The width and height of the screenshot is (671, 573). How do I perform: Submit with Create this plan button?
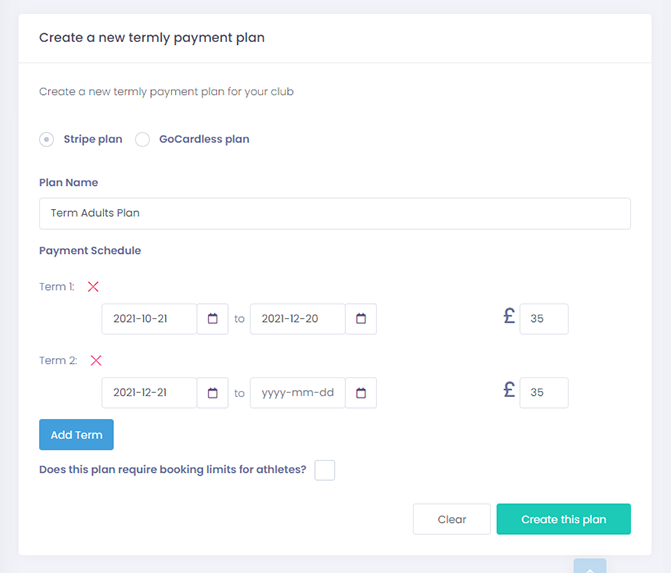pos(564,519)
